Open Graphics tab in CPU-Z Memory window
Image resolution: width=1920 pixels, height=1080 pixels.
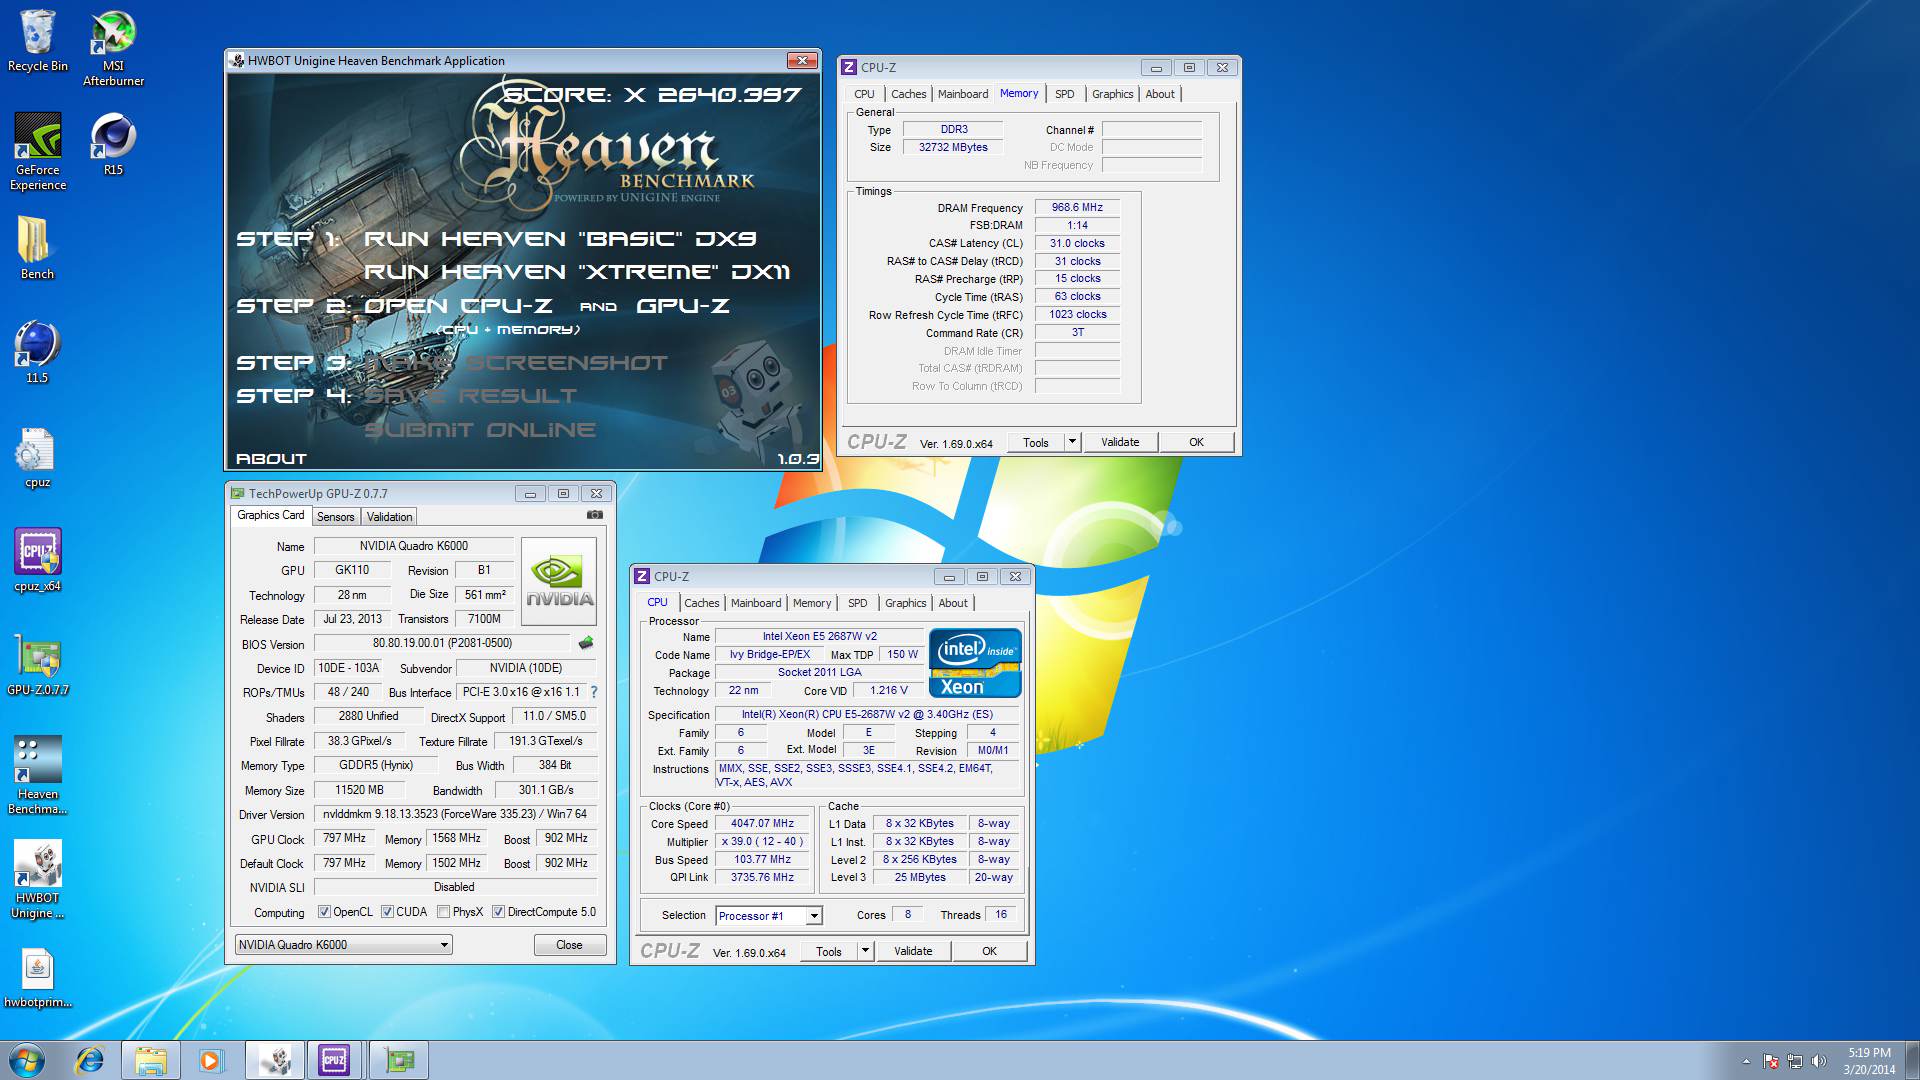(1112, 94)
